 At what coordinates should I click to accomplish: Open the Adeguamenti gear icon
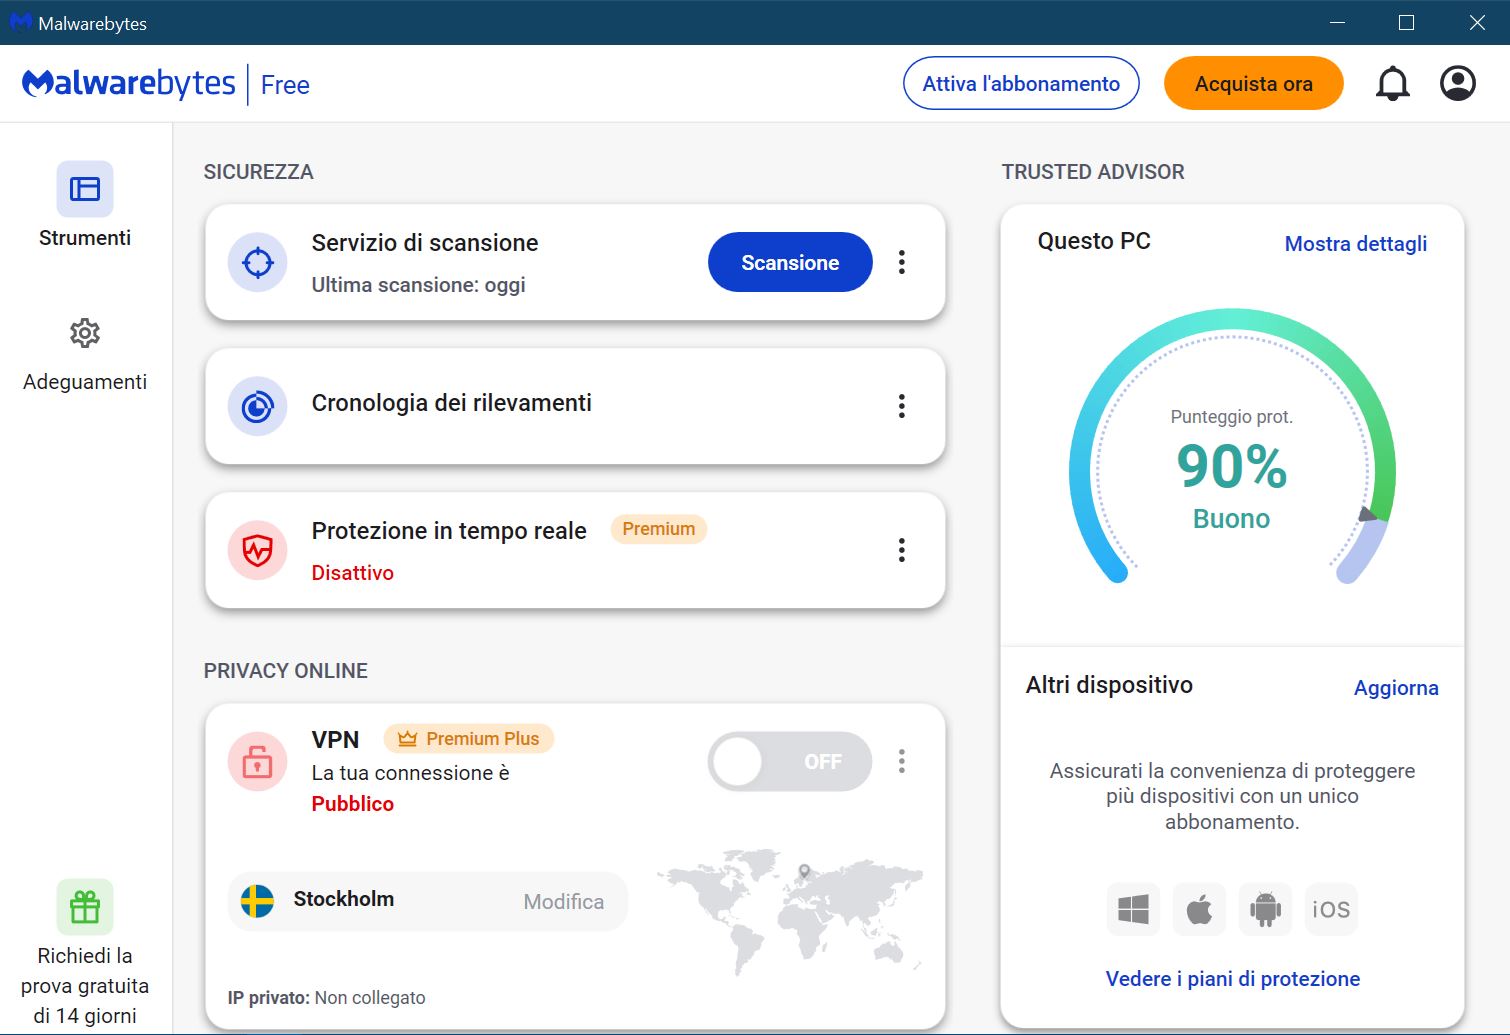coord(85,333)
